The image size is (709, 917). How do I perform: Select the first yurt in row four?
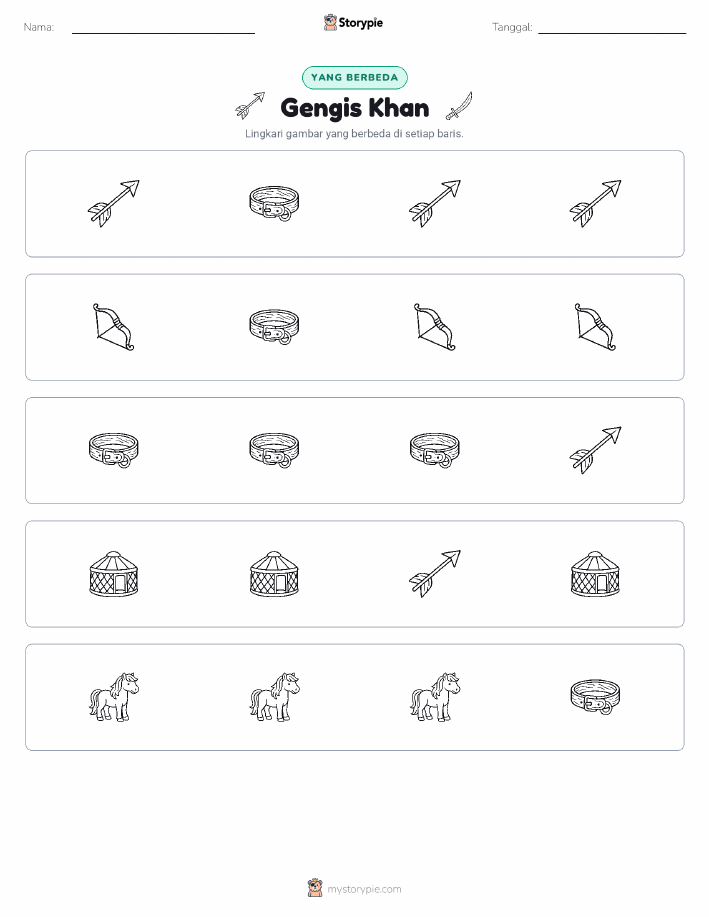[x=113, y=574]
